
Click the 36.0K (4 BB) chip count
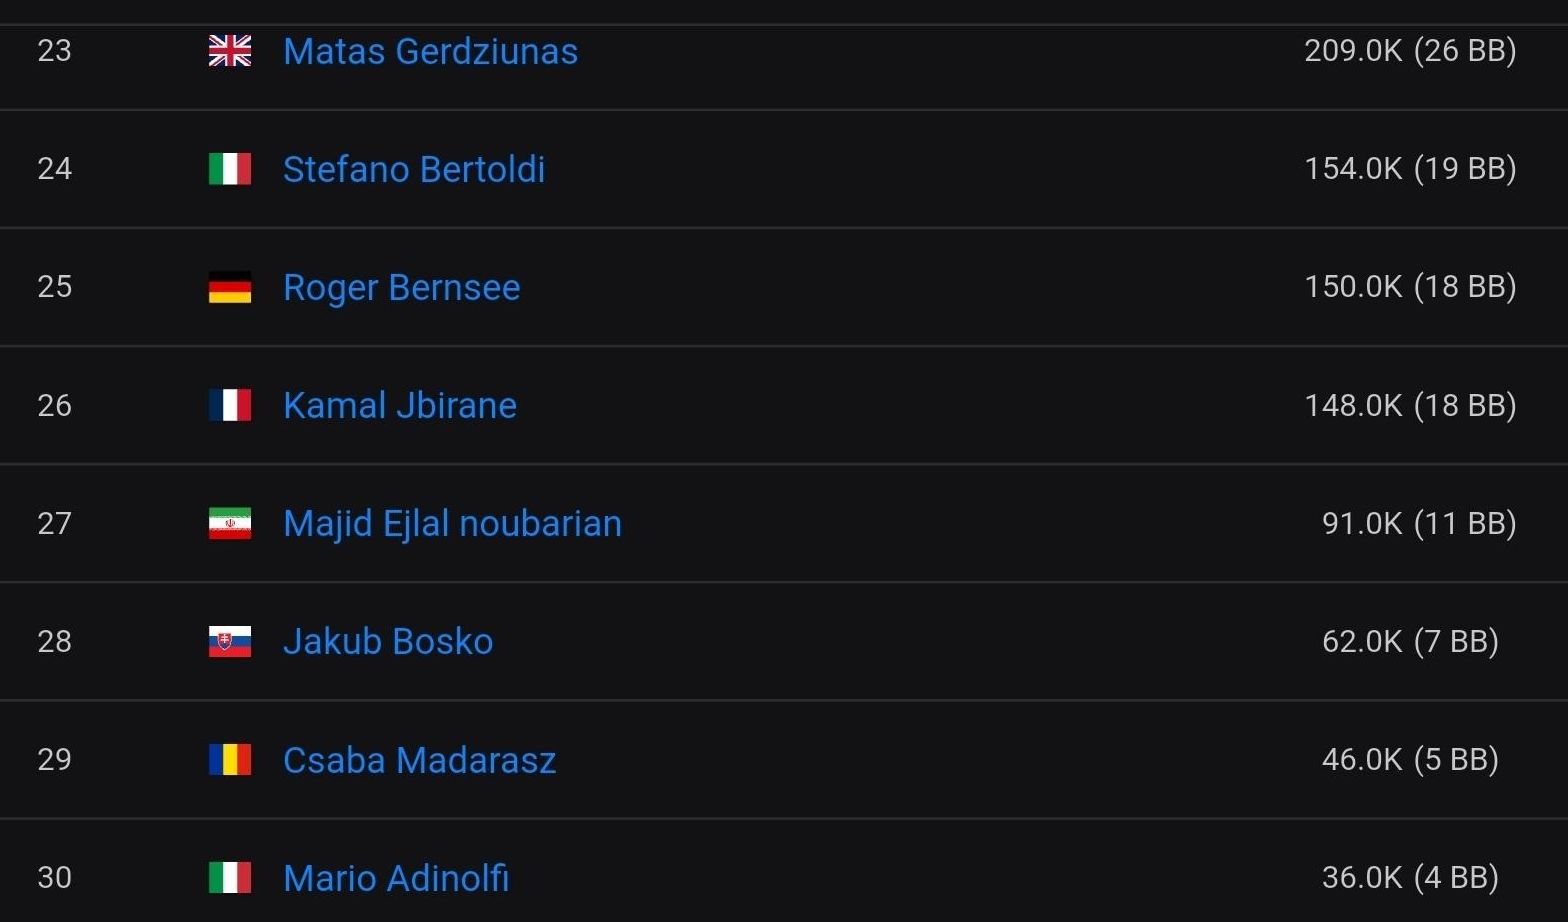tap(1410, 877)
